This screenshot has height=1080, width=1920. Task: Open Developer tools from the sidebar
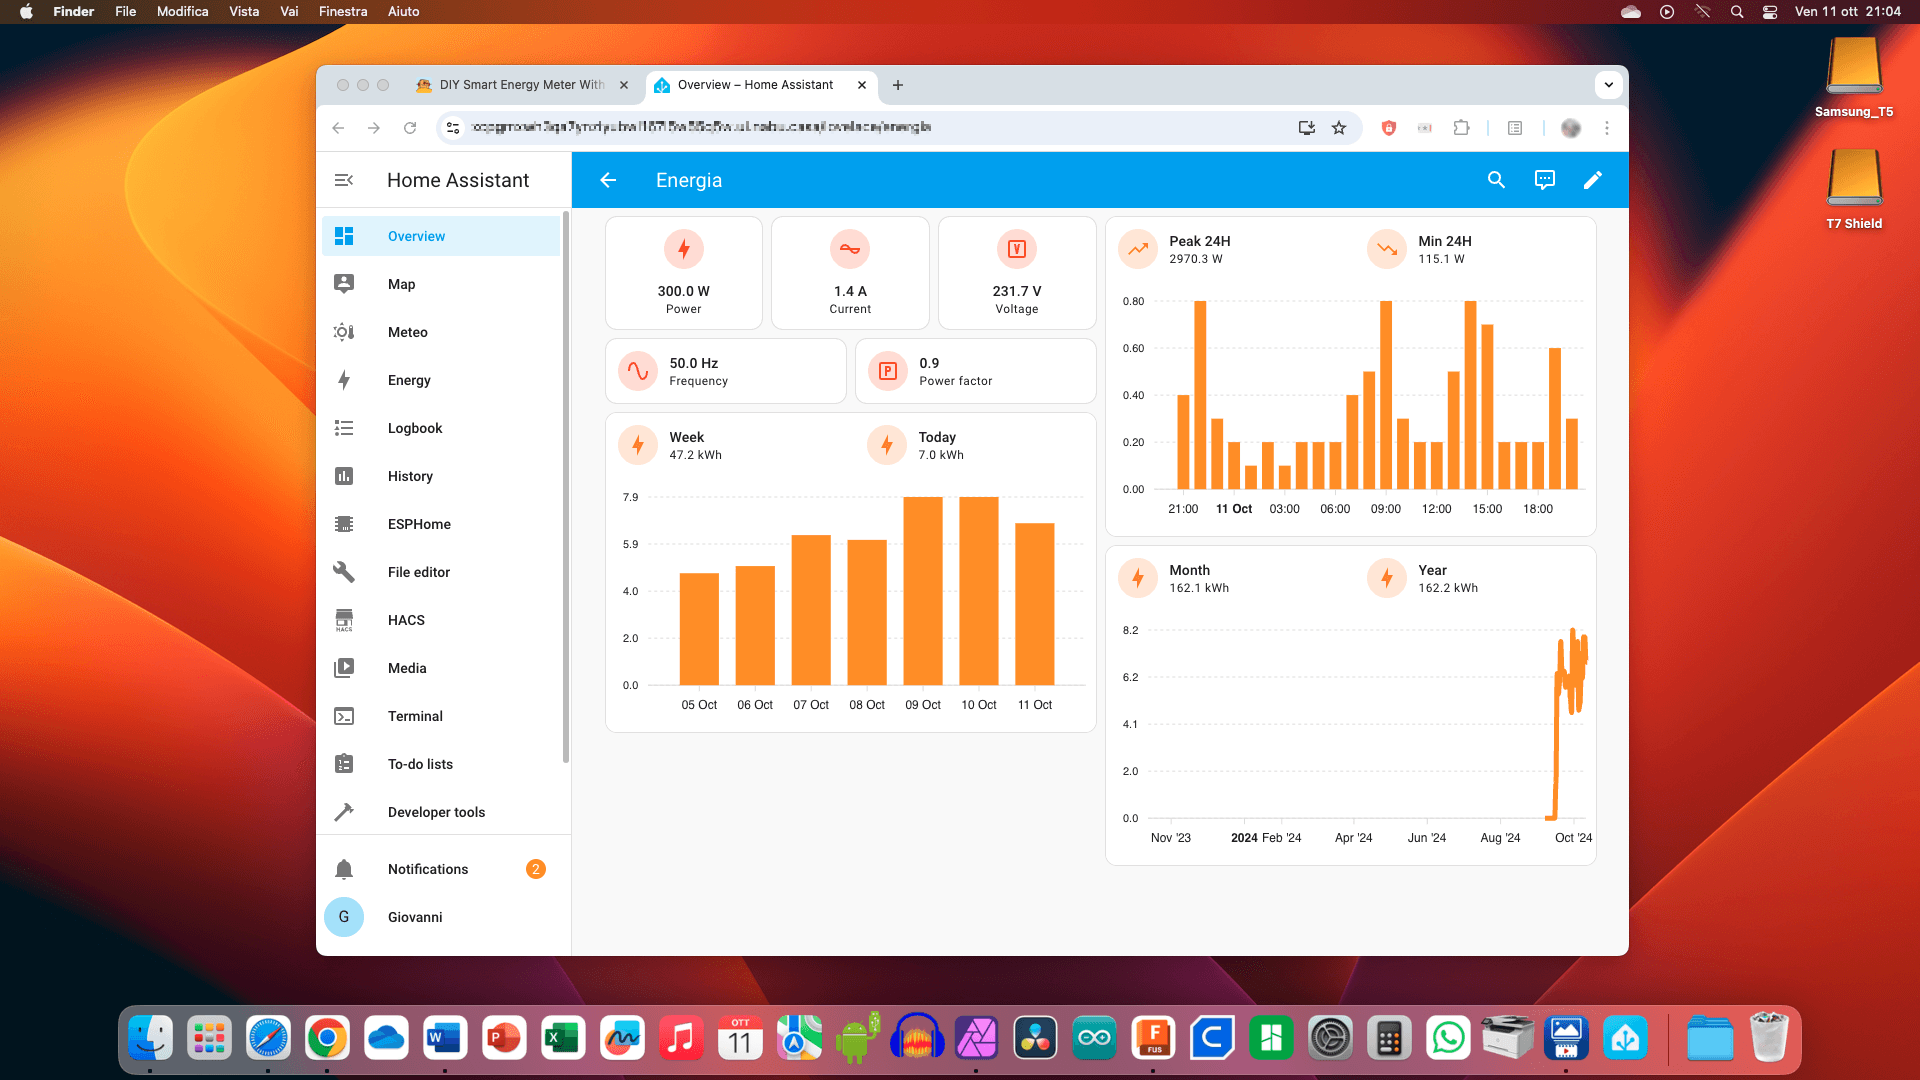tap(344, 812)
